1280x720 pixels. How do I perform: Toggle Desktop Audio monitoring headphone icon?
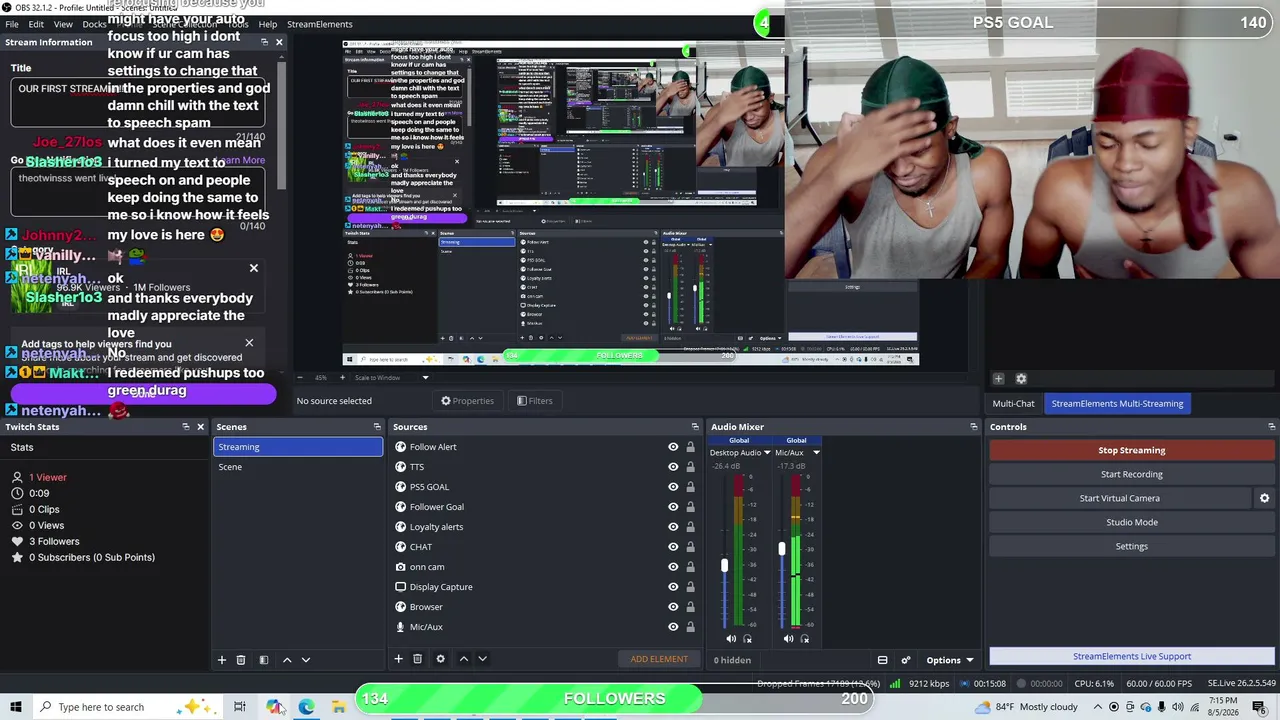tap(747, 639)
